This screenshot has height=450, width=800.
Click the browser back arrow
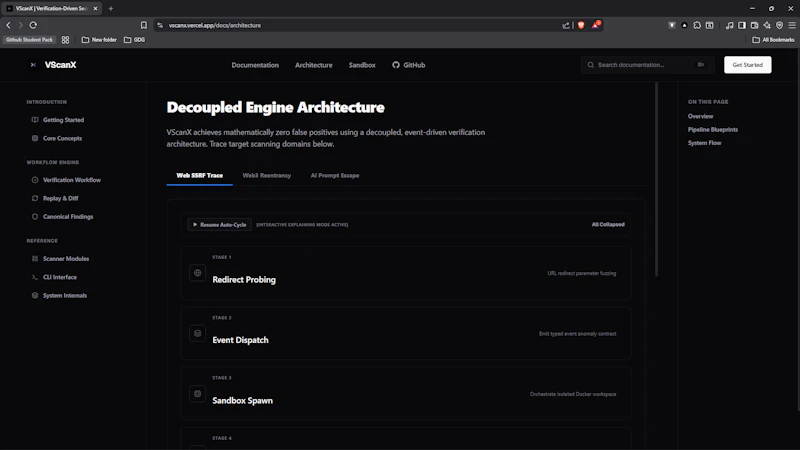(8, 25)
